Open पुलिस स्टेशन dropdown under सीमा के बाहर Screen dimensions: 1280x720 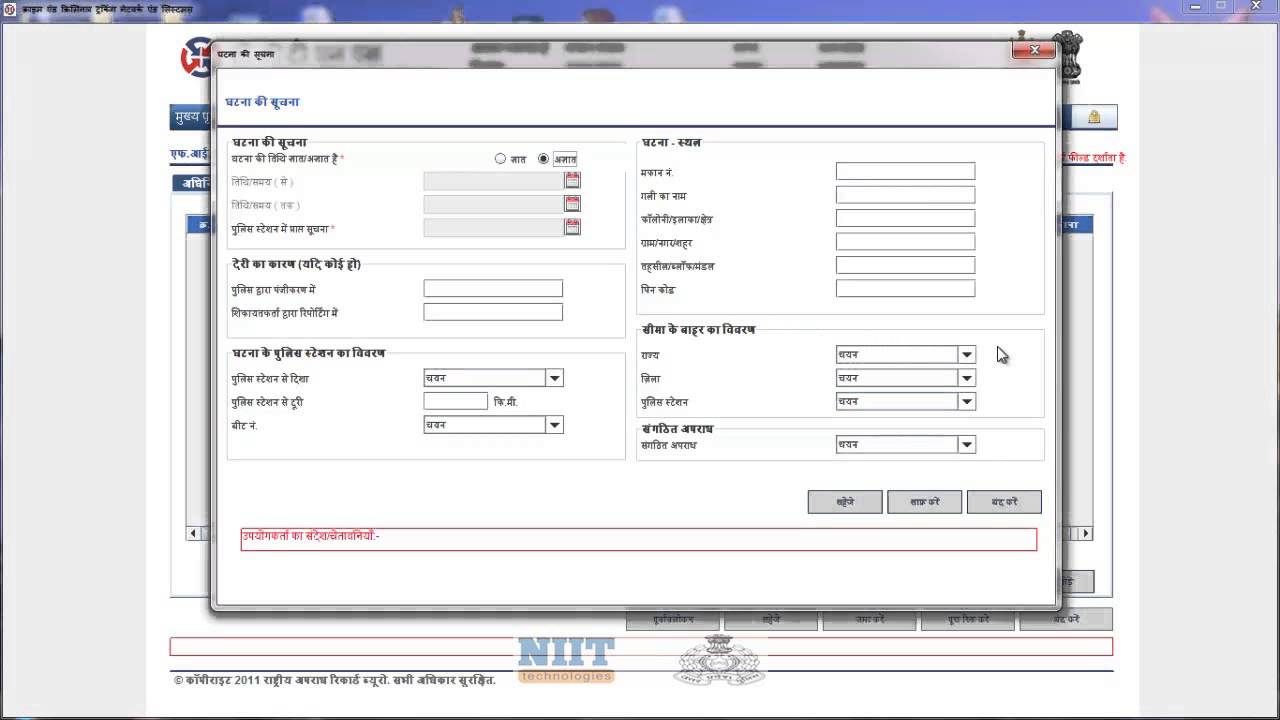[x=966, y=402]
